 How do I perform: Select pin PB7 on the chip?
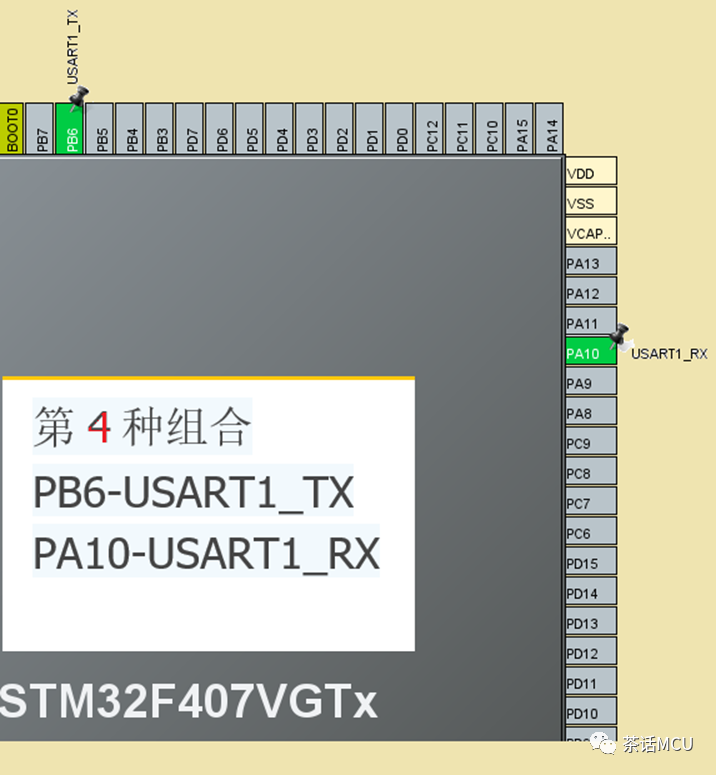39,129
